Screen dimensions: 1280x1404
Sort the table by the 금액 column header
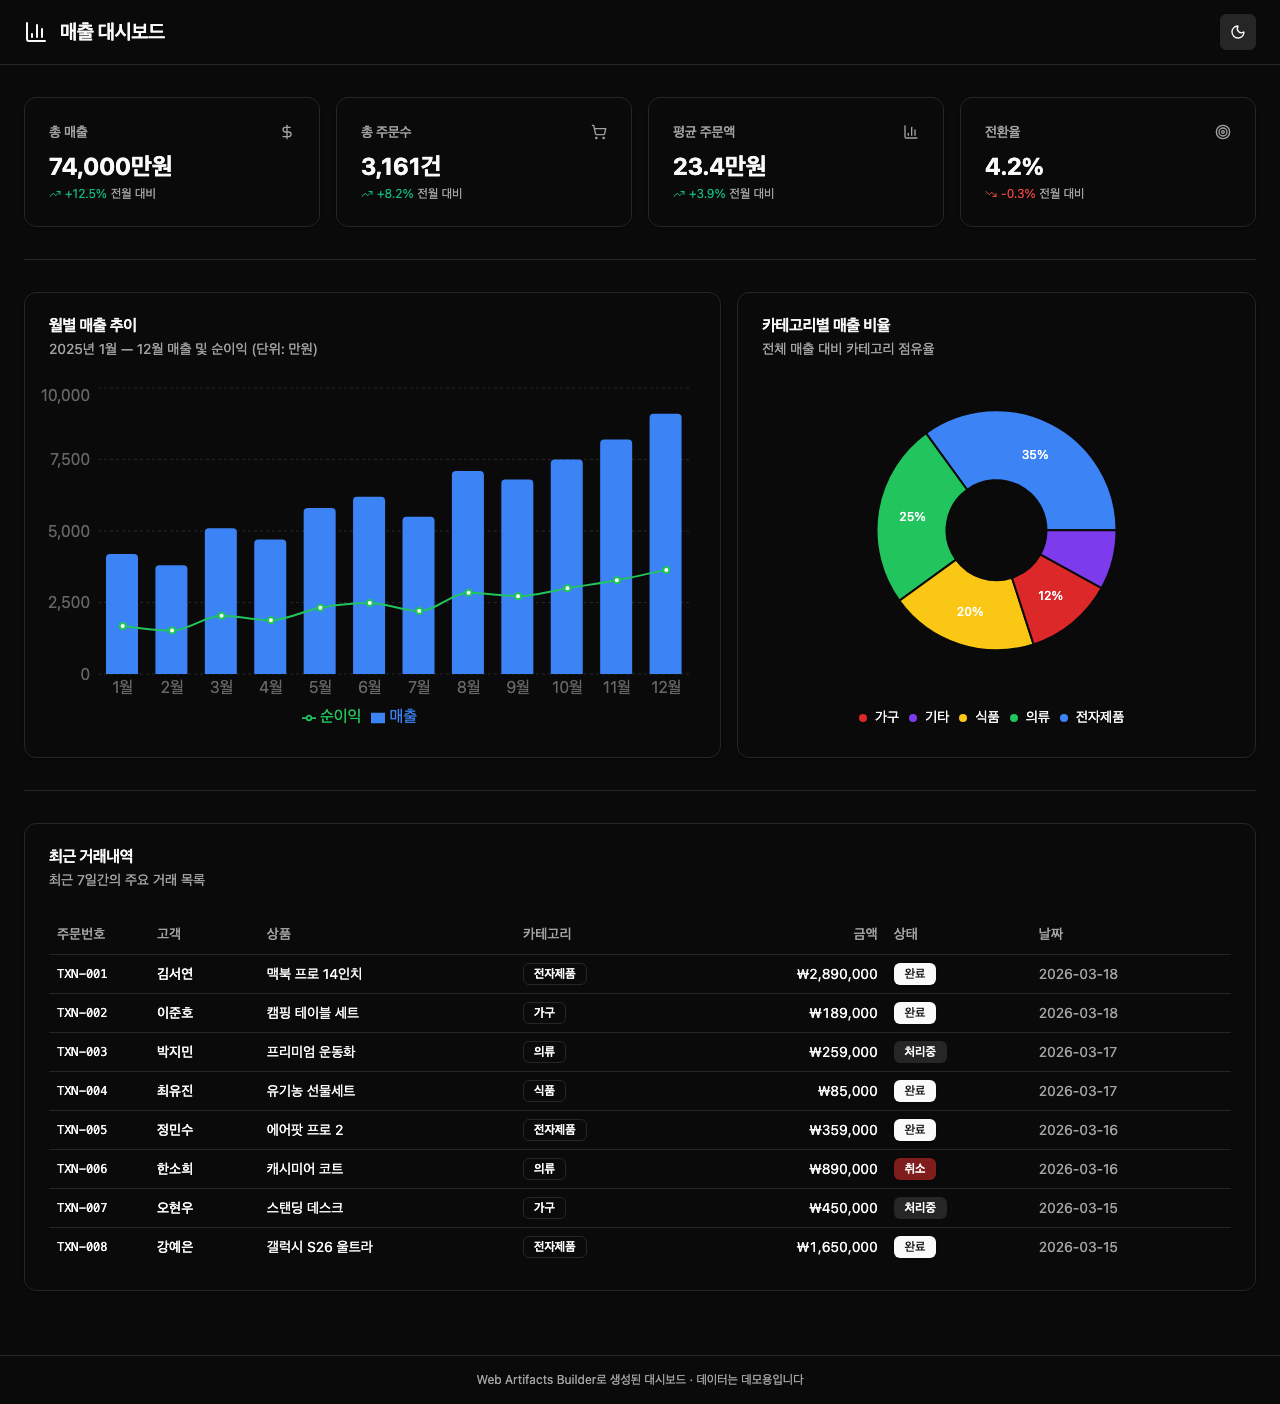[864, 933]
